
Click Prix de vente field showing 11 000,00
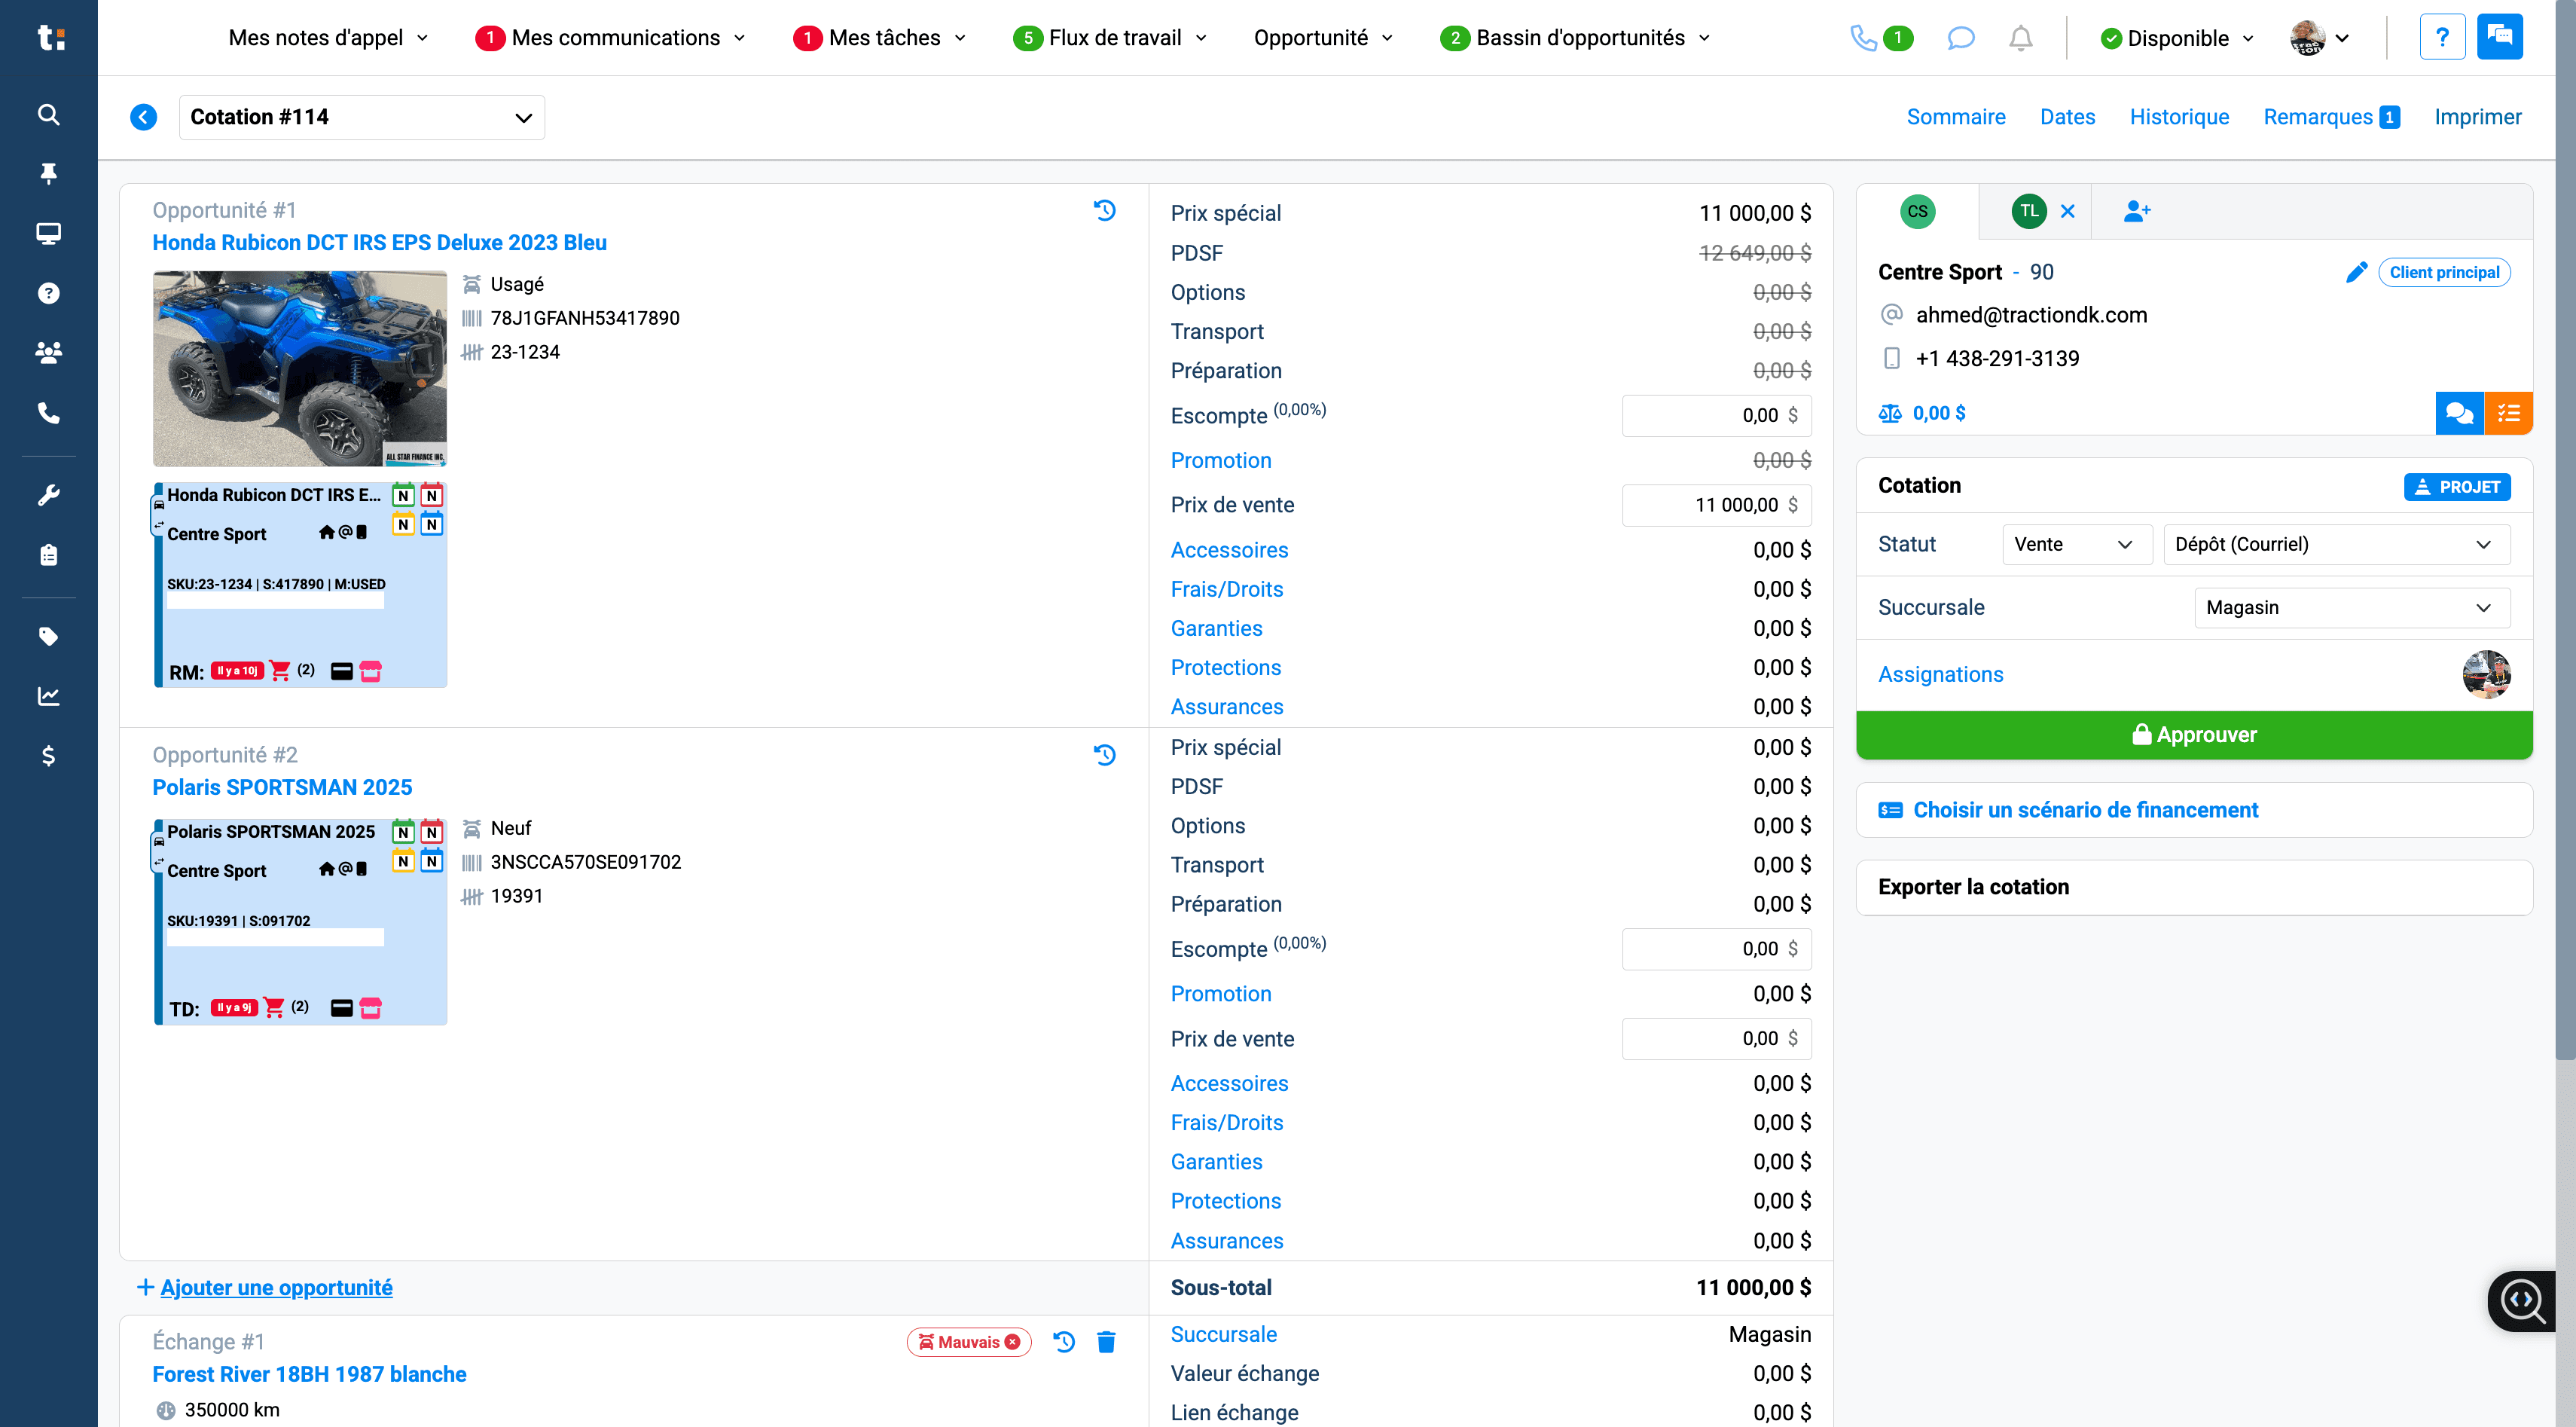(x=1716, y=505)
